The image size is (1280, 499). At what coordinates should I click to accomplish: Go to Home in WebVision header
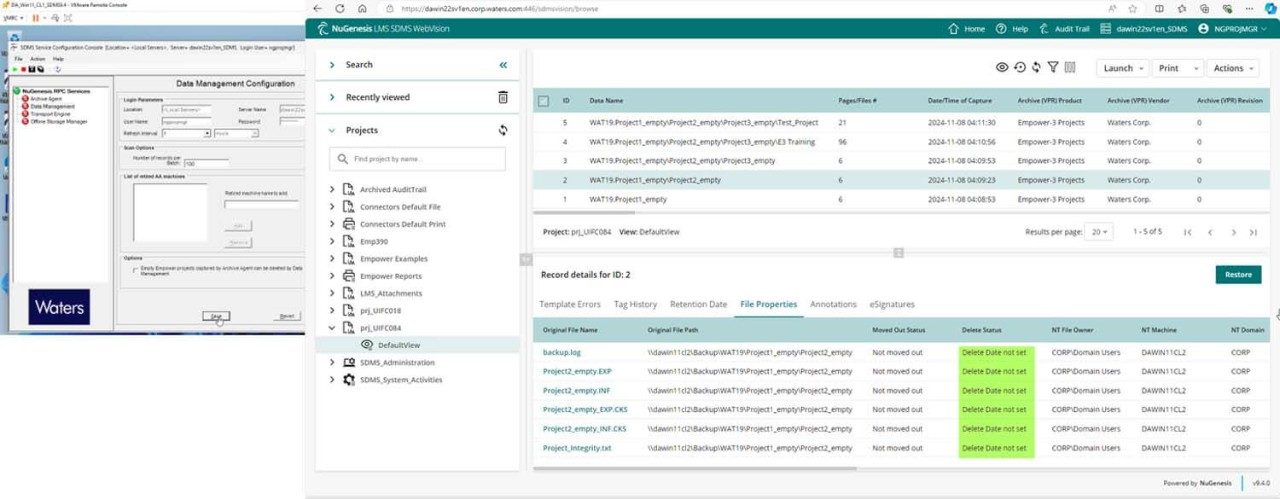(967, 29)
